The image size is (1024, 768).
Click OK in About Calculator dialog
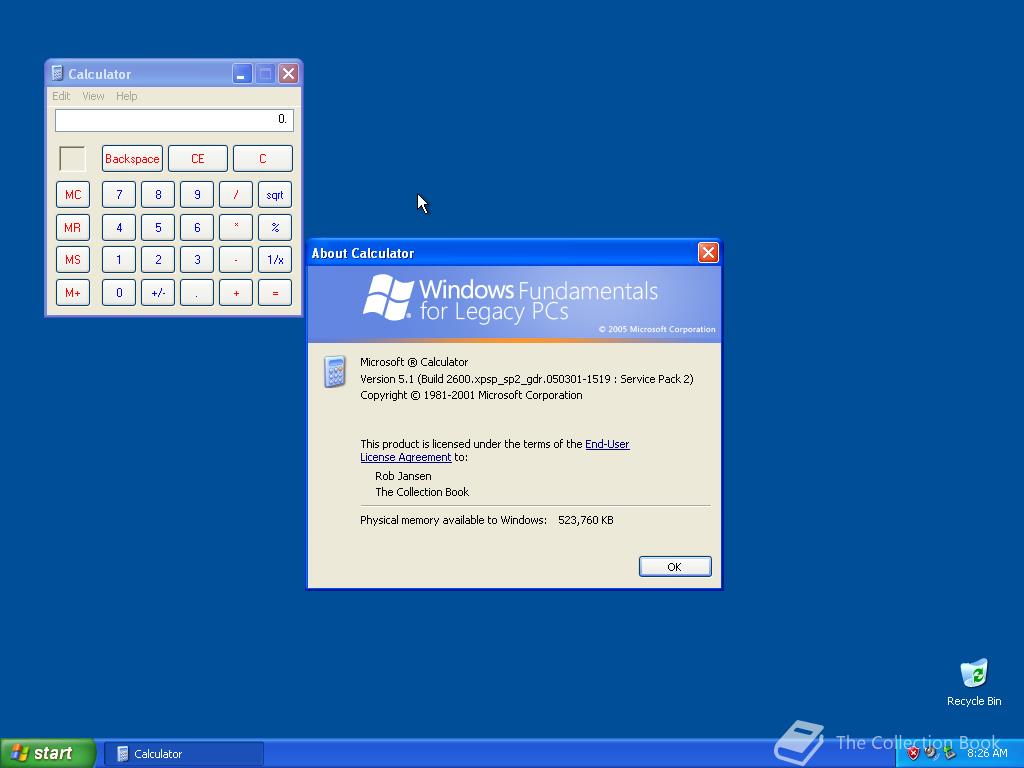pos(675,566)
